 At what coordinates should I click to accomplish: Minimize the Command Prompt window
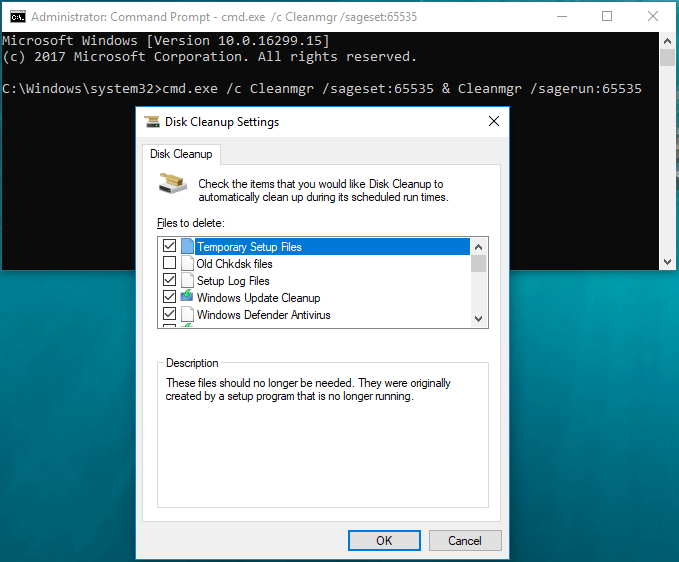point(562,16)
